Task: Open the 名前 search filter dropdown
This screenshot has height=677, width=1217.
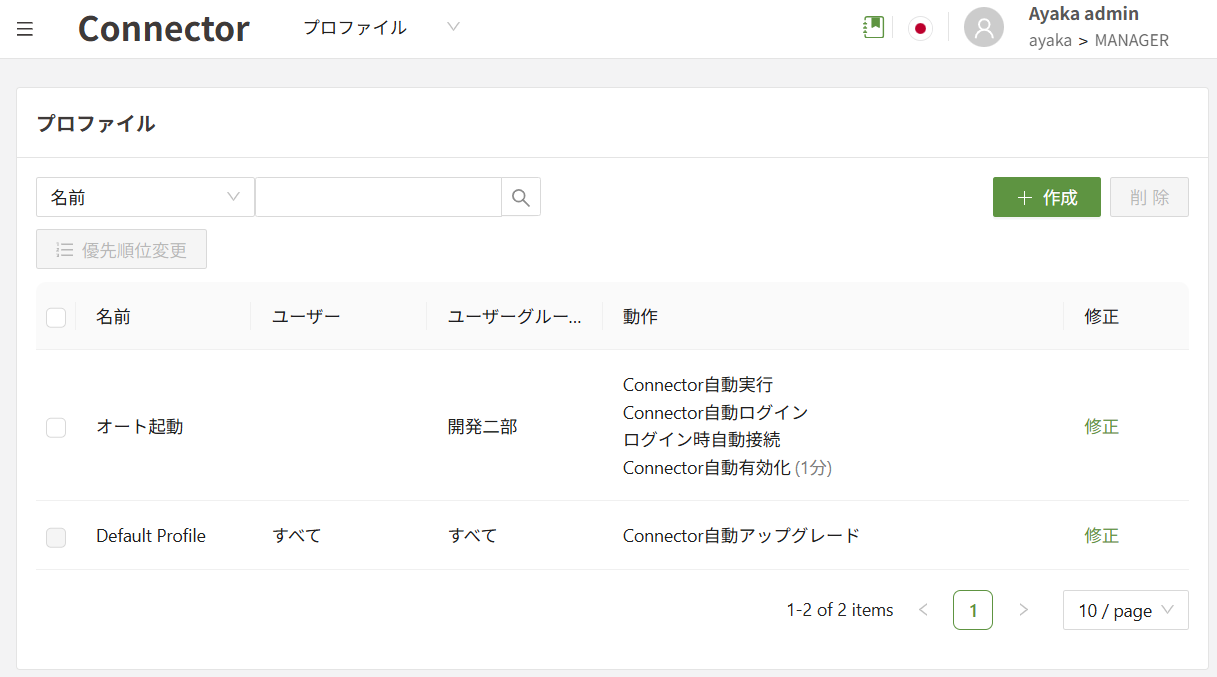Action: 144,196
